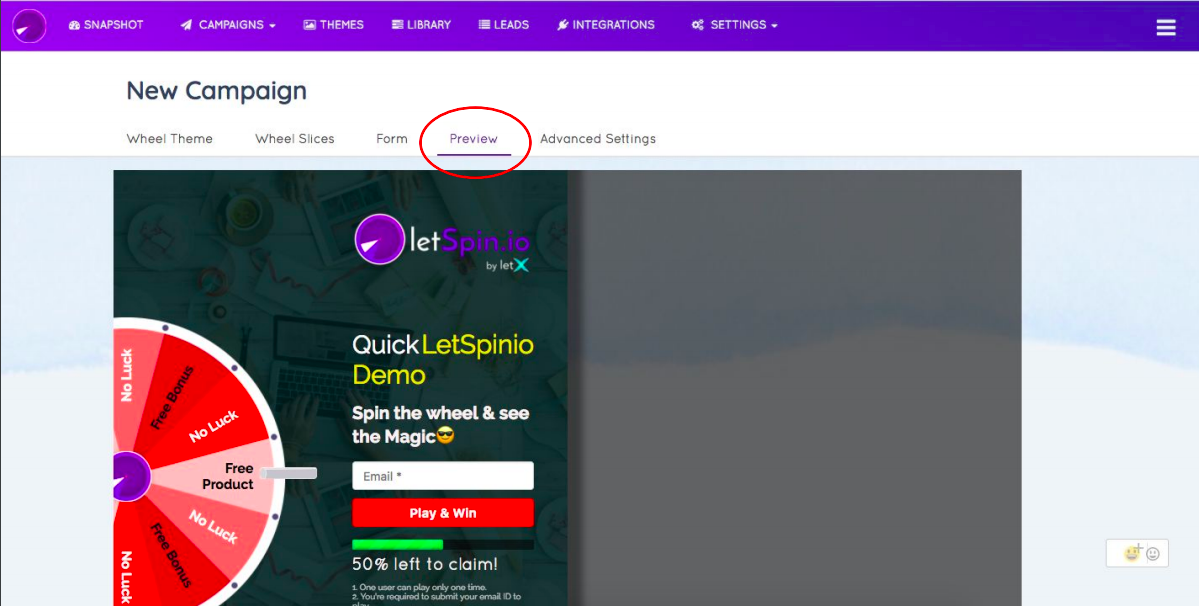Click the letSpin.io logo in preview
Viewport: 1199px width, 606px height.
(x=442, y=242)
